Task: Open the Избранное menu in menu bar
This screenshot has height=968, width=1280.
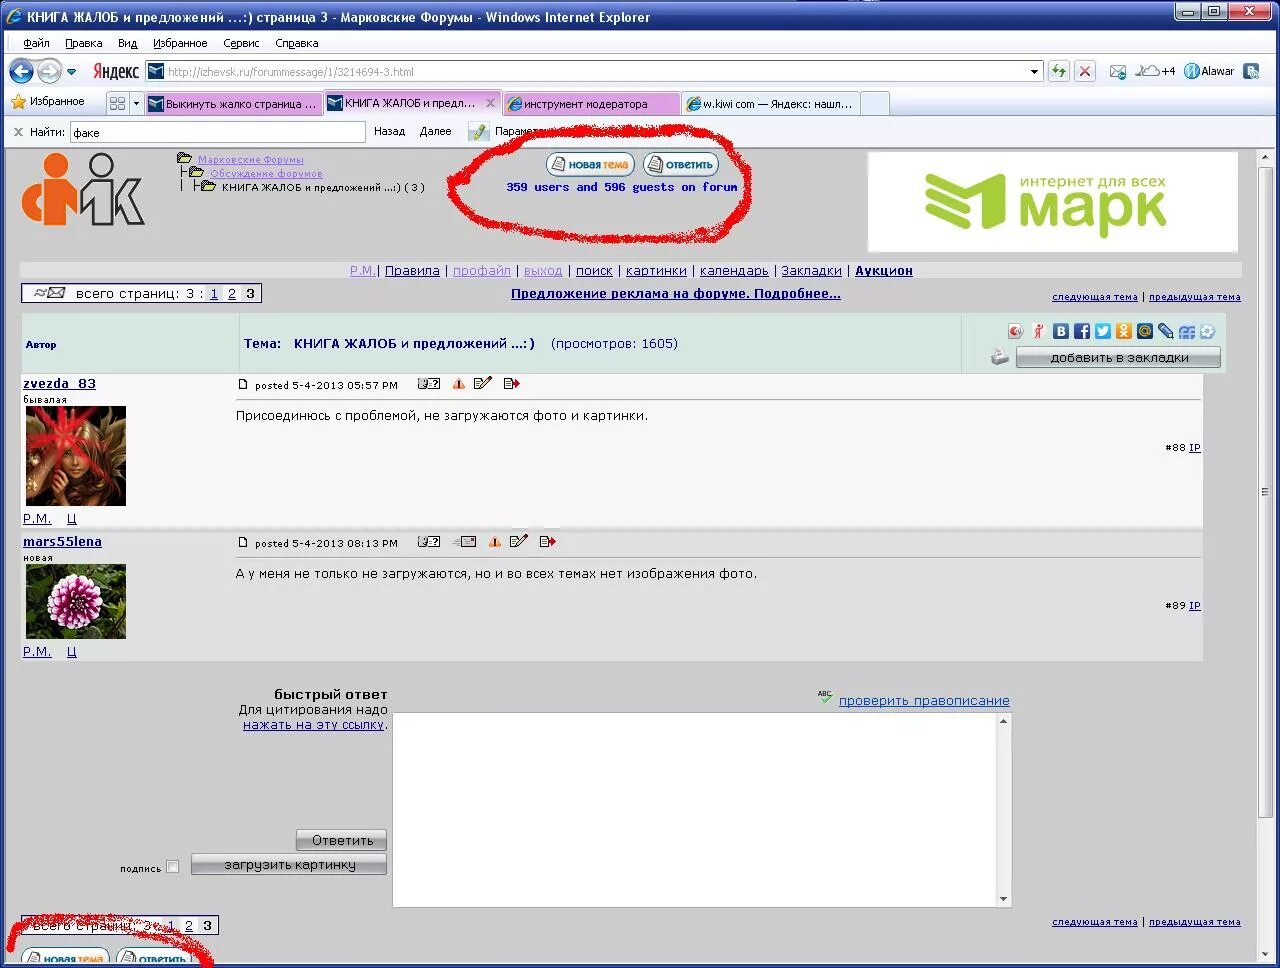Action: 180,43
